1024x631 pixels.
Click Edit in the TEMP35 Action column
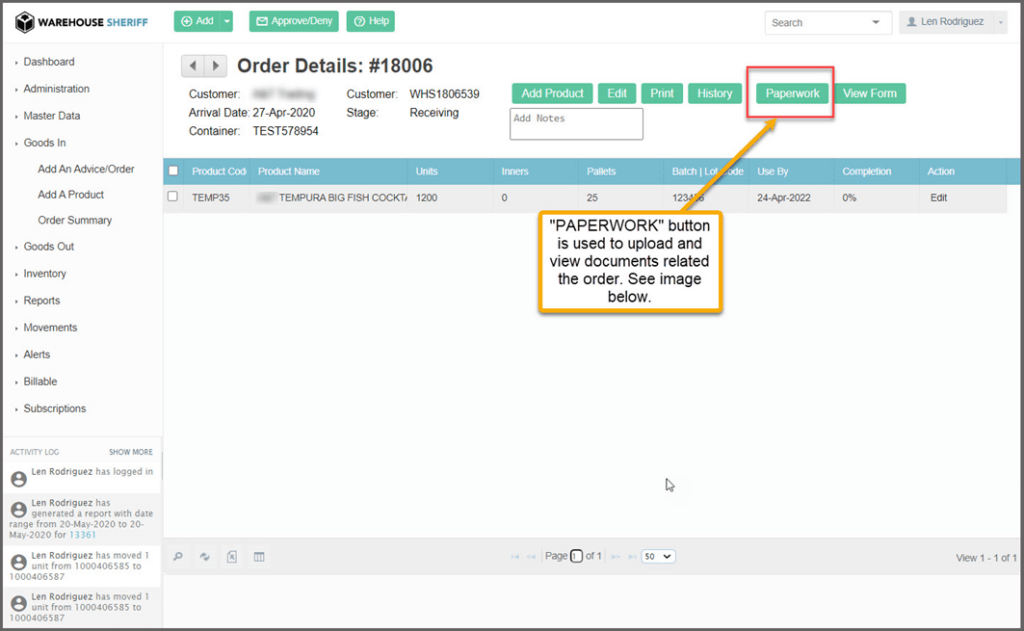(938, 198)
